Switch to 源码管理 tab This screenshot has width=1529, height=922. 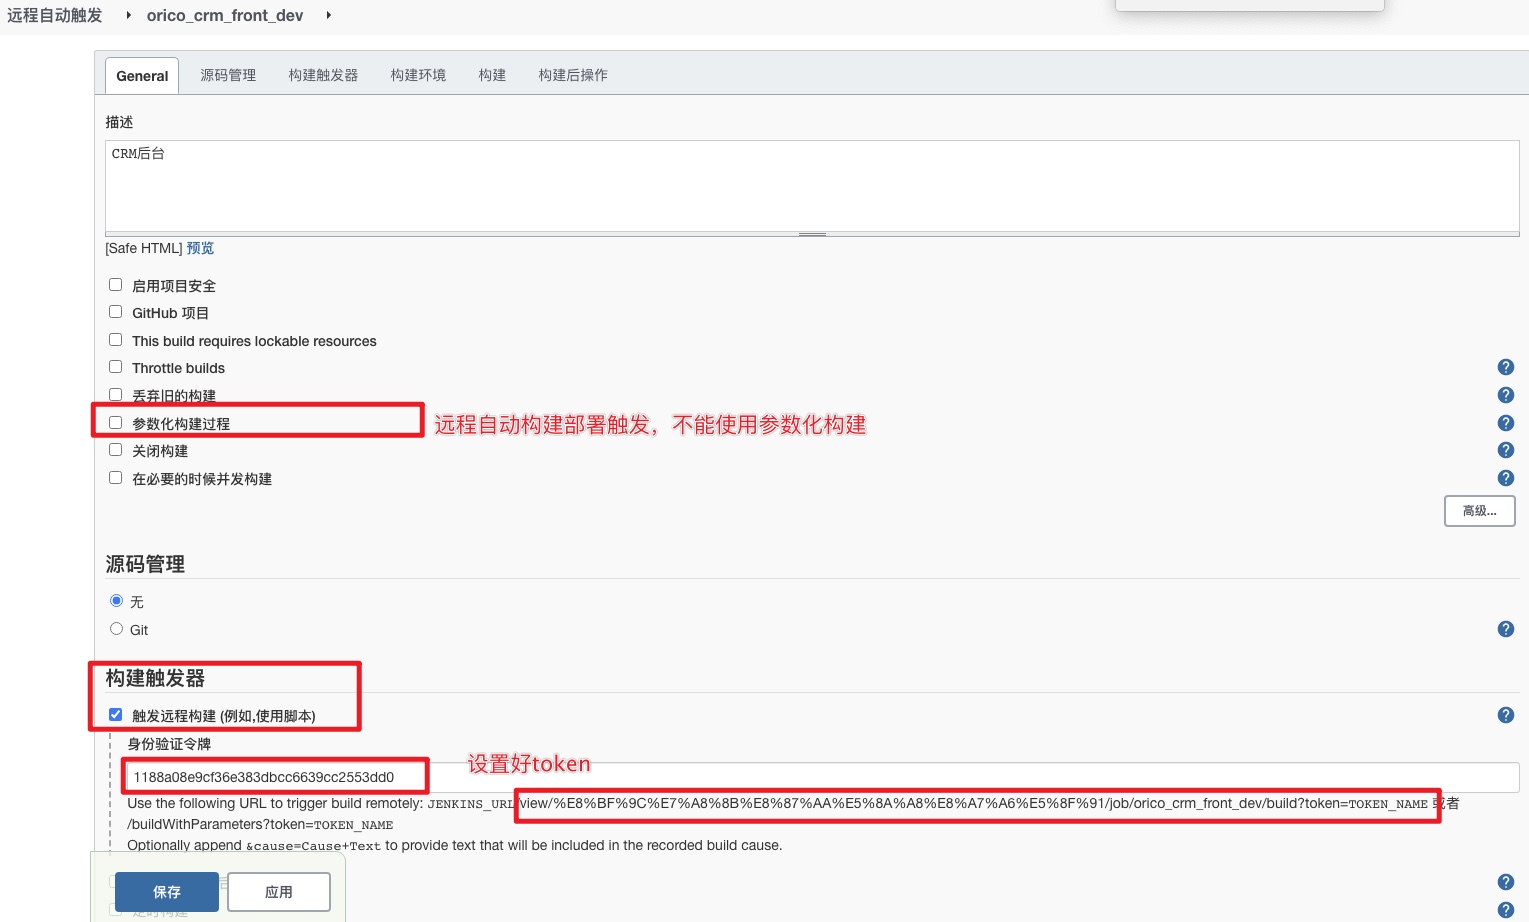coord(228,75)
